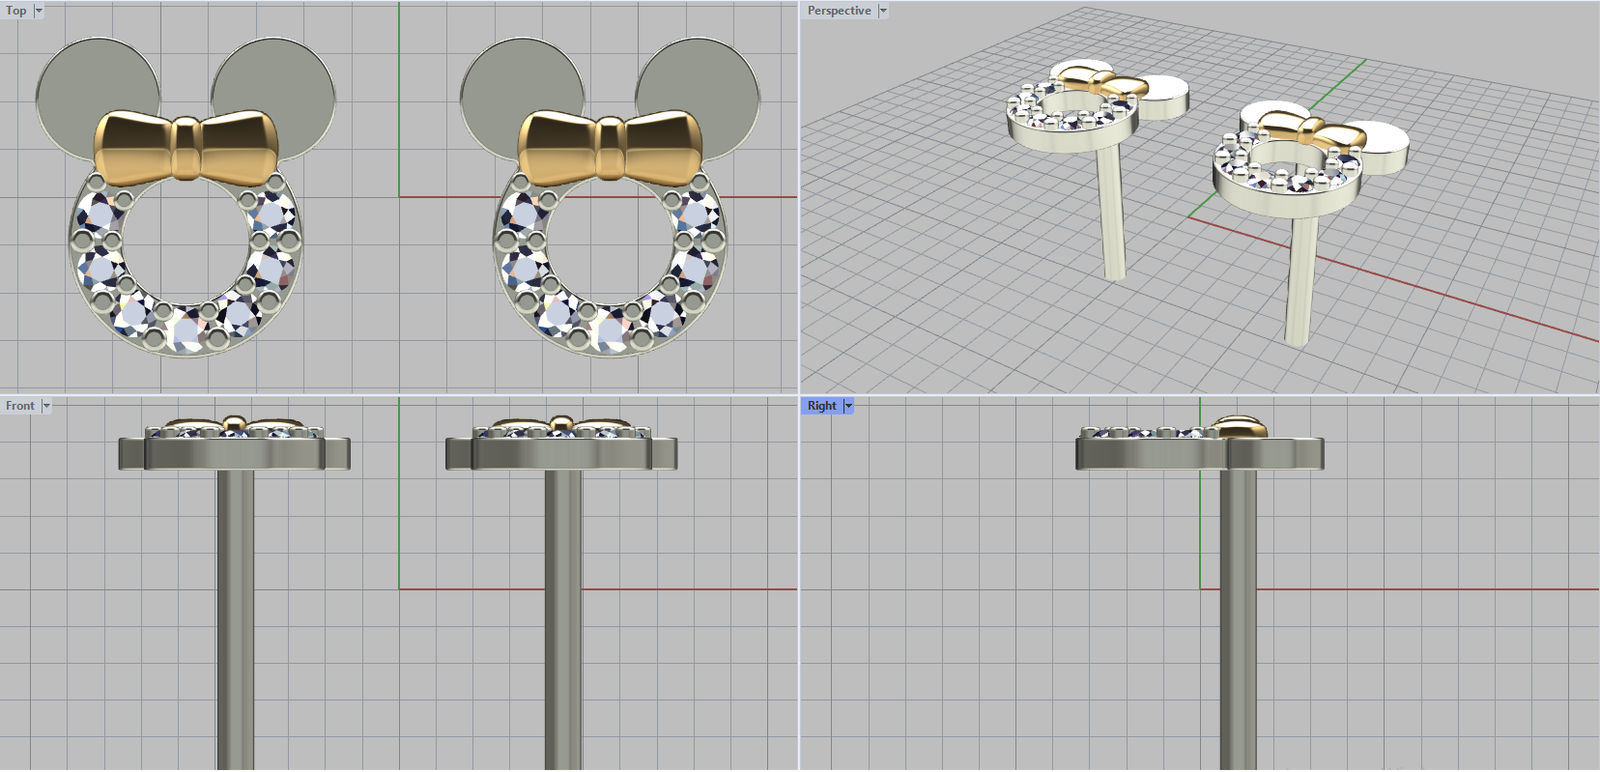The height and width of the screenshot is (772, 1600).
Task: Open the Right viewport dropdown arrow
Action: coord(849,406)
